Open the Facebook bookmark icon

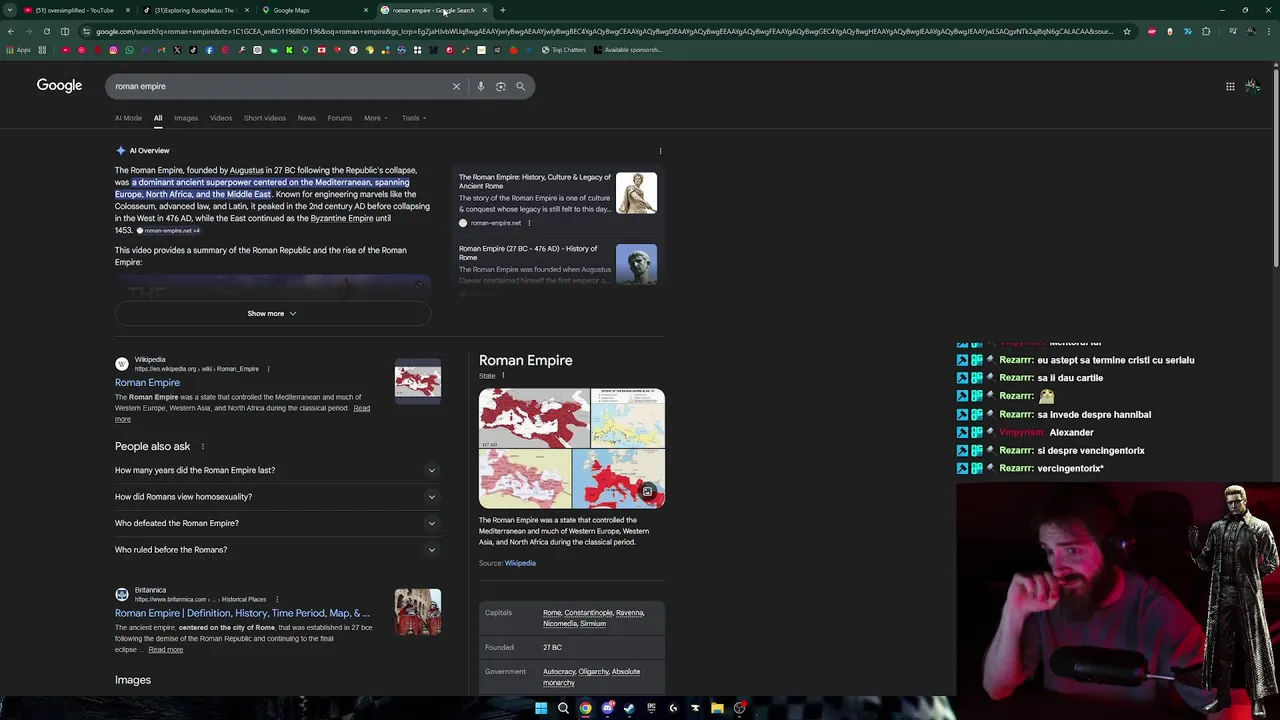(x=209, y=50)
